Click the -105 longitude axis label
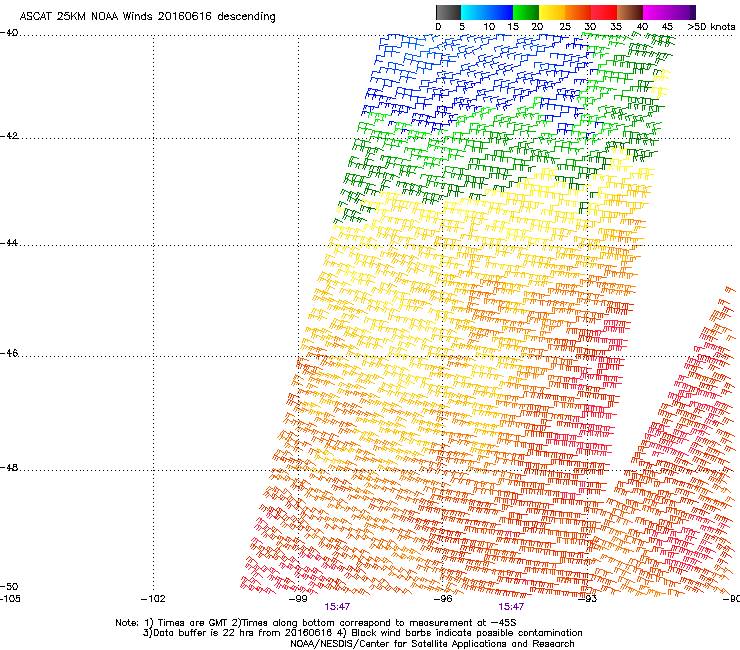The height and width of the screenshot is (650, 740). [x=10, y=599]
